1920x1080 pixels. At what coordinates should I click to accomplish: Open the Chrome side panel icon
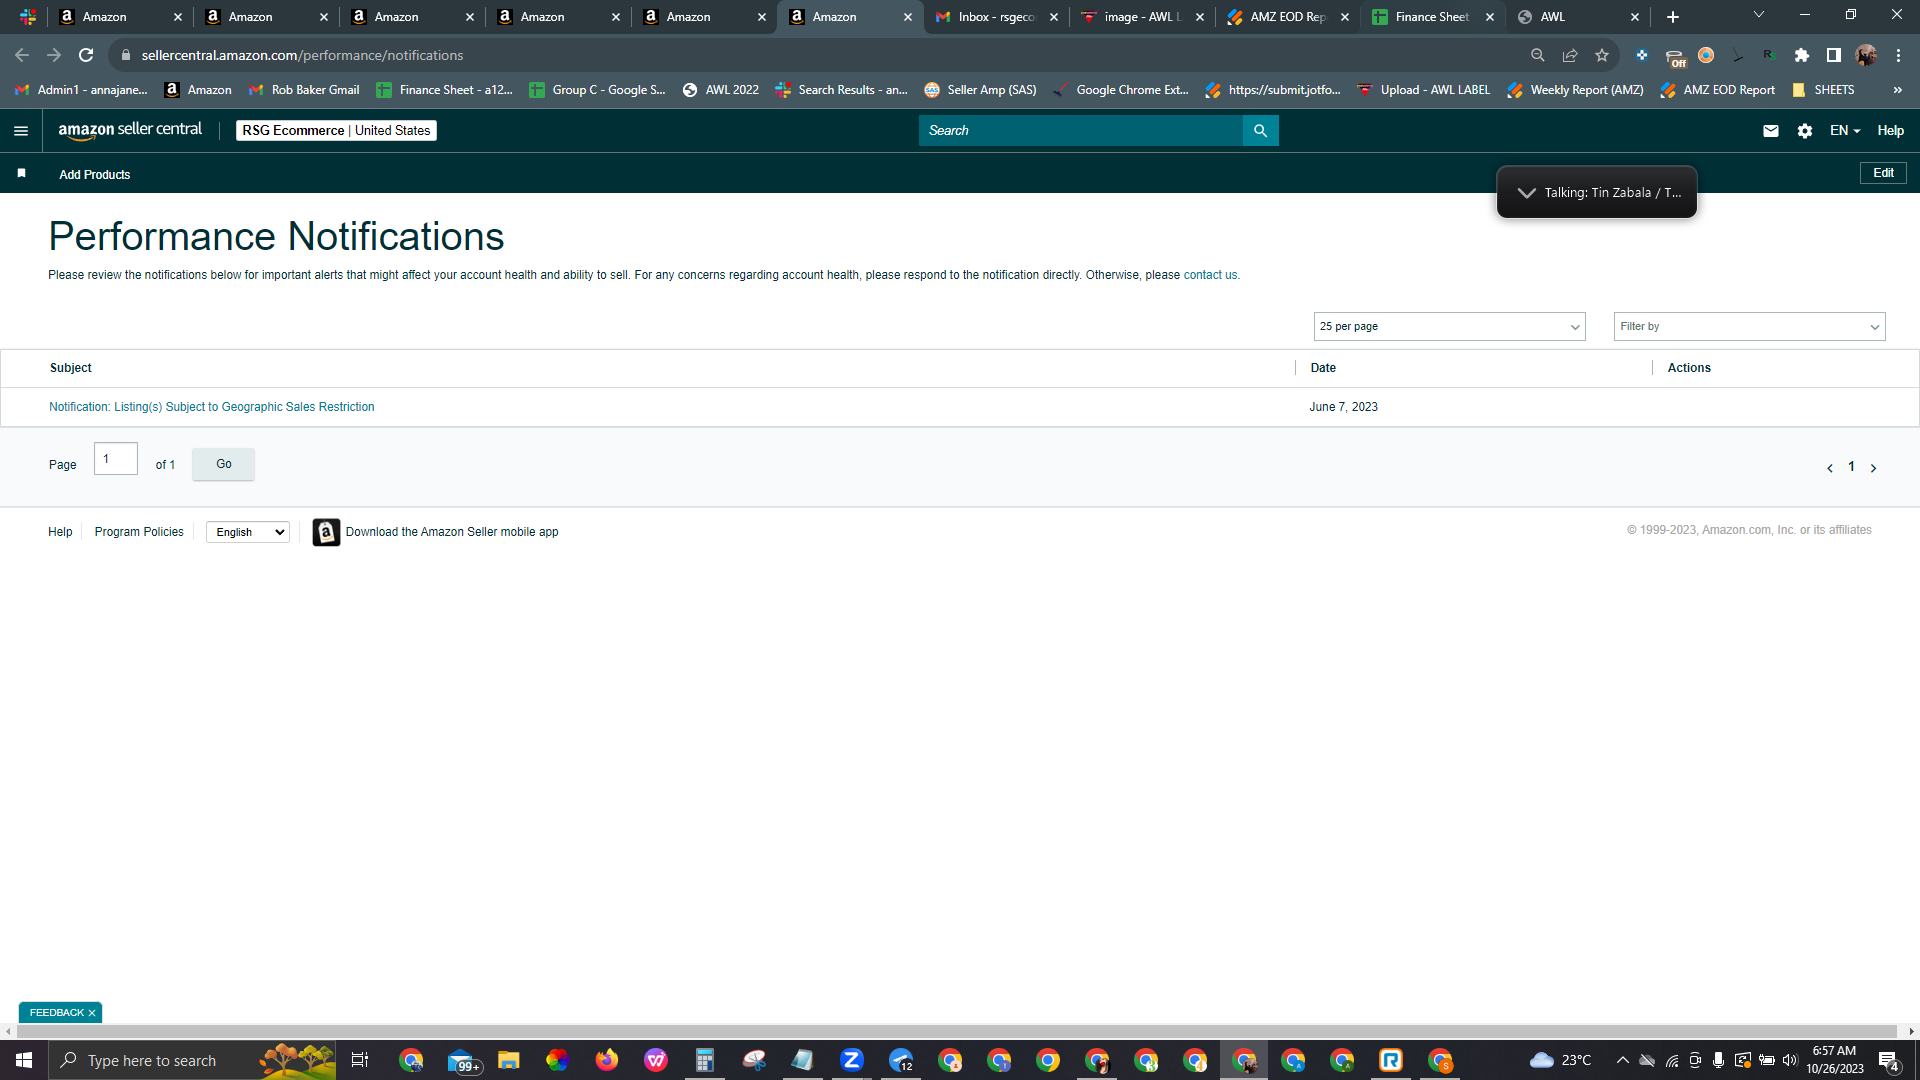[1834, 55]
